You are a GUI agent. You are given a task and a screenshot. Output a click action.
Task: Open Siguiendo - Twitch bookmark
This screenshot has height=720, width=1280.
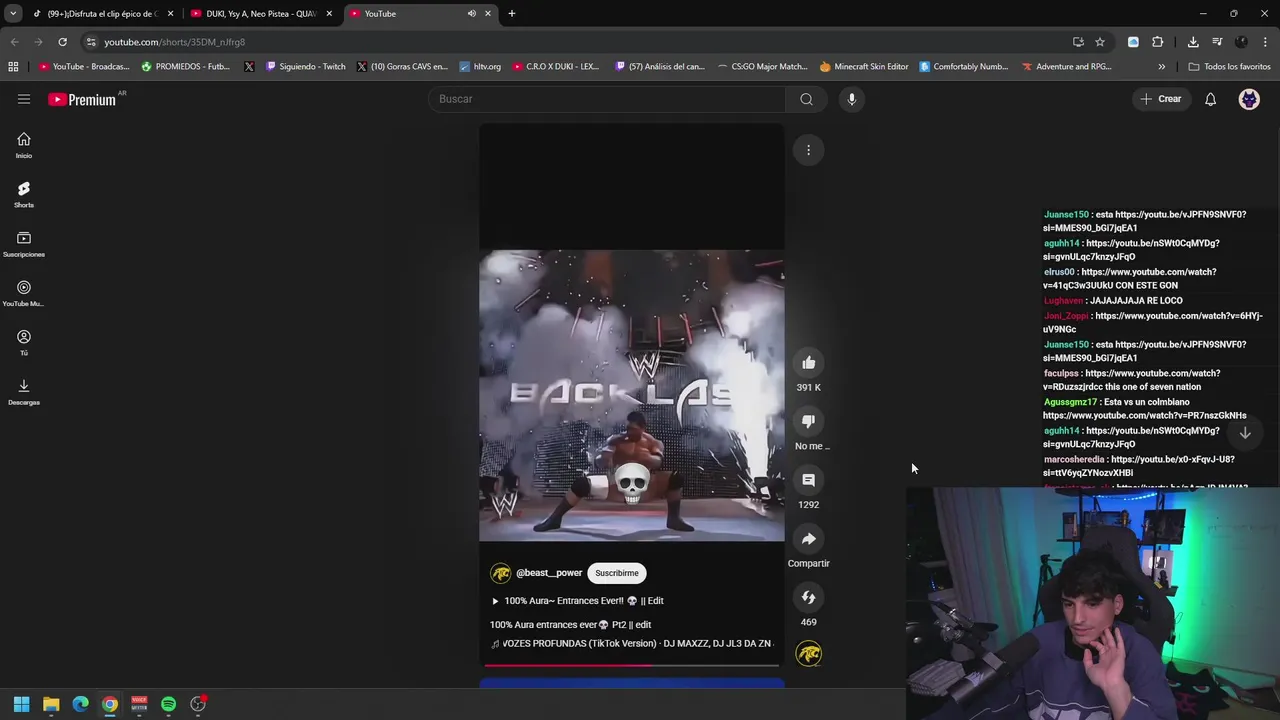[306, 67]
